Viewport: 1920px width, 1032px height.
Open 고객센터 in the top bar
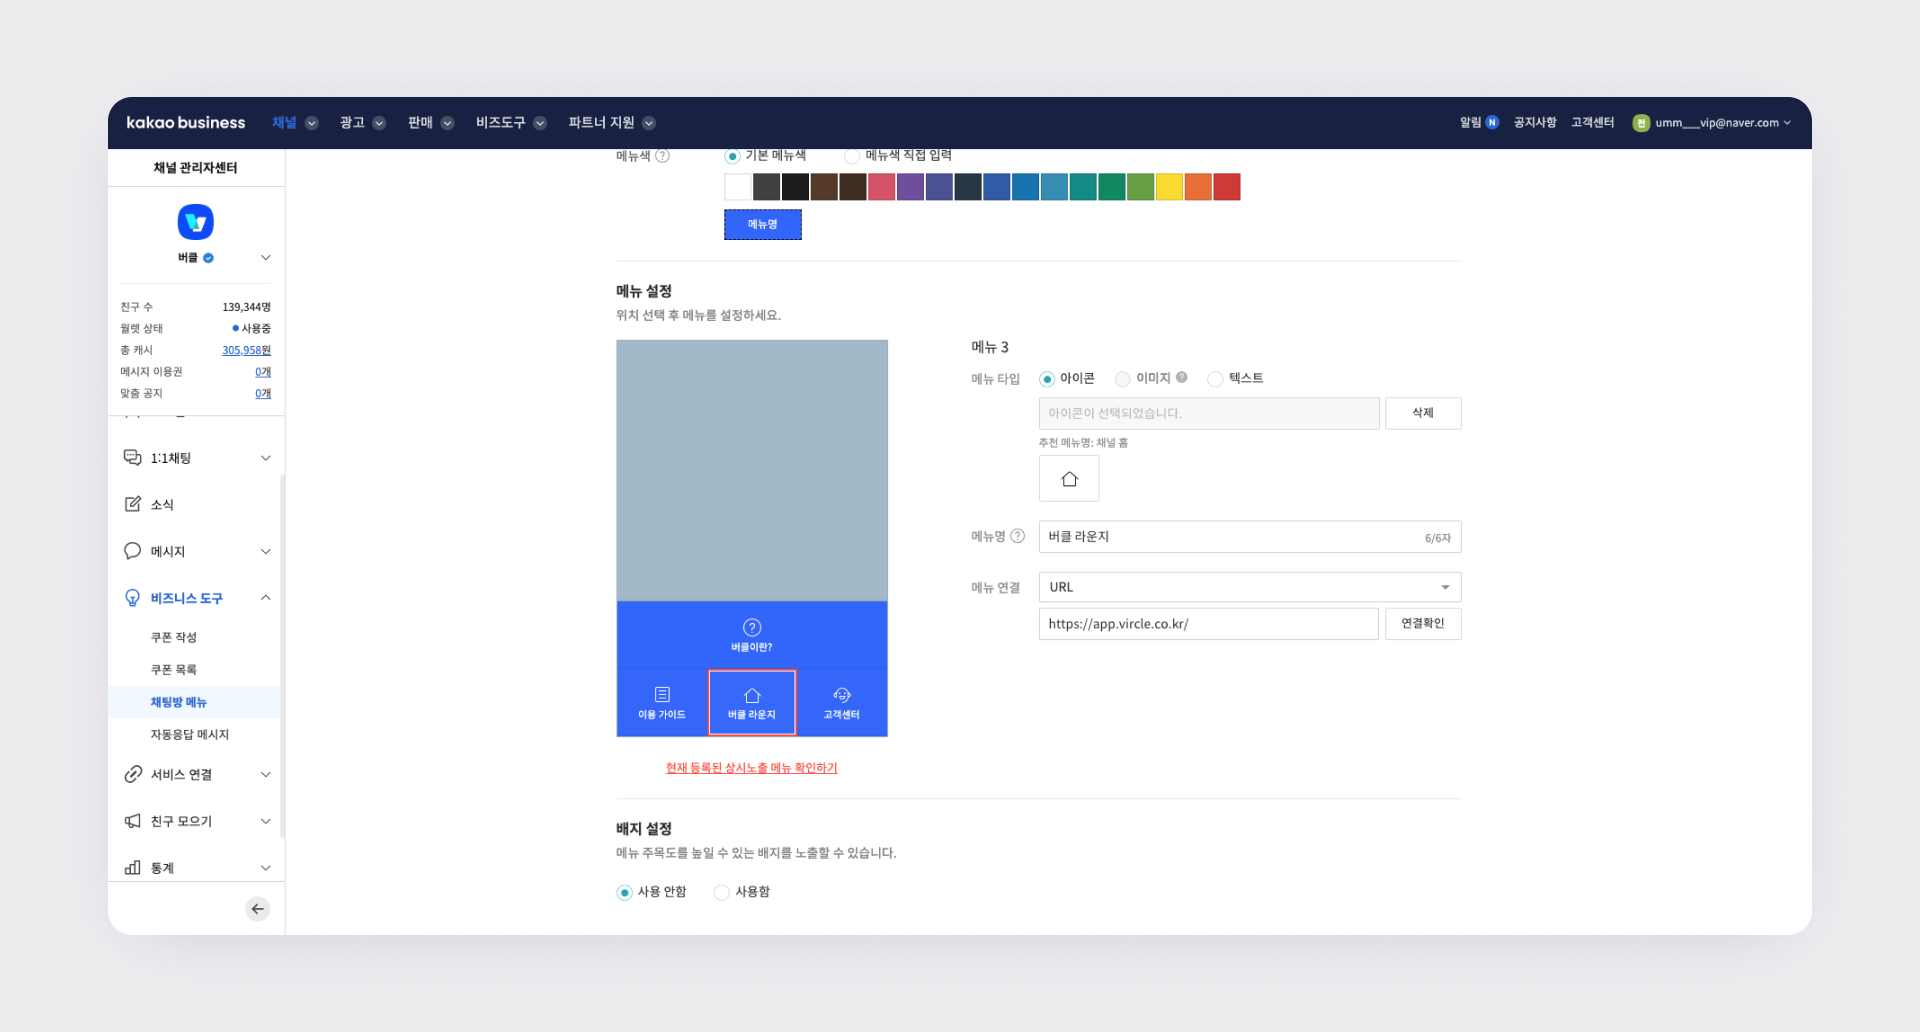[x=1593, y=123]
